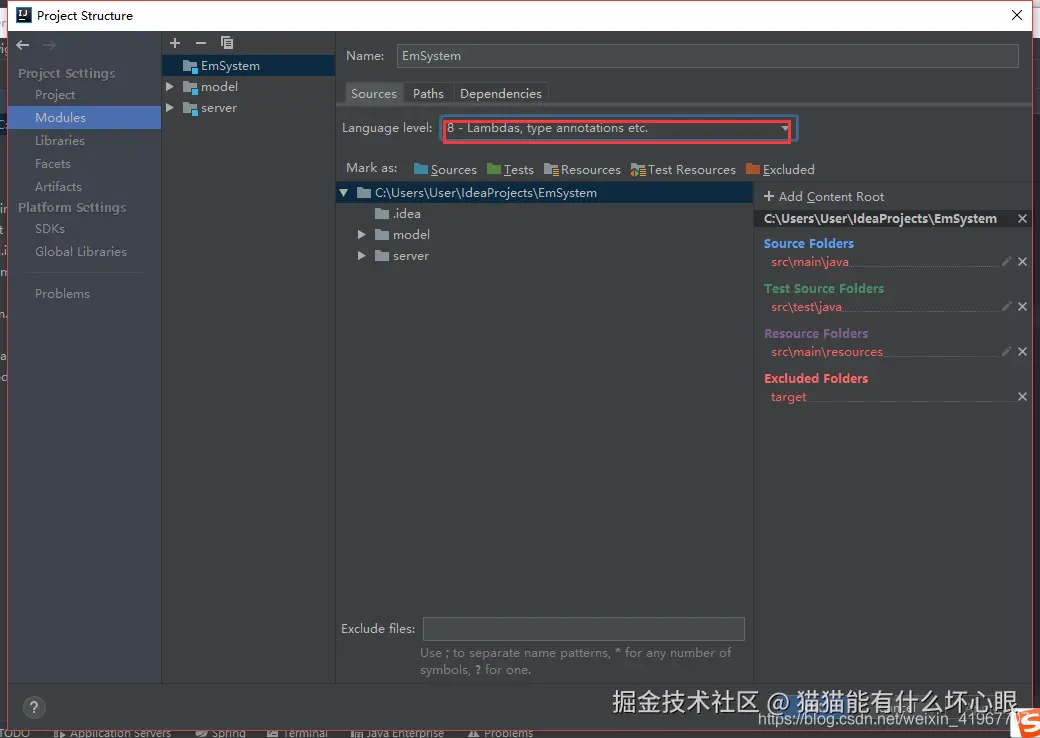Click src\test\java test folder entry

pyautogui.click(x=807, y=307)
